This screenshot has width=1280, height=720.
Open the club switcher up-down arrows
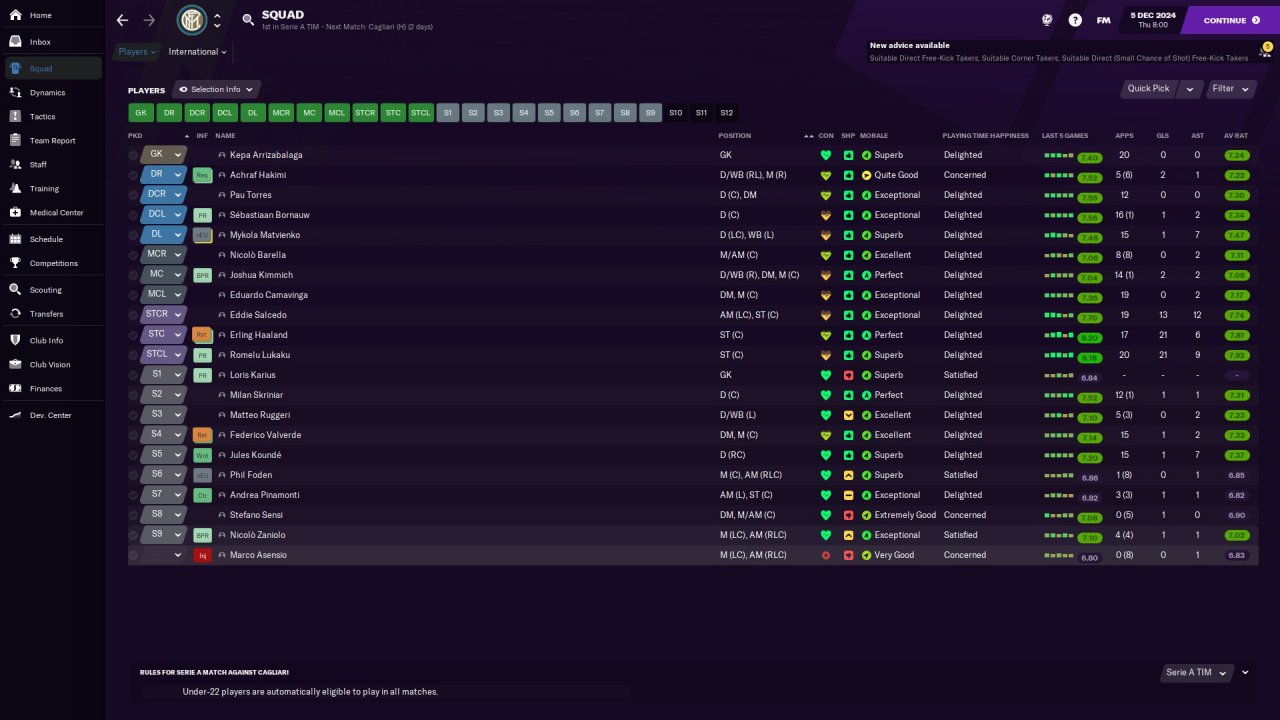pos(217,20)
